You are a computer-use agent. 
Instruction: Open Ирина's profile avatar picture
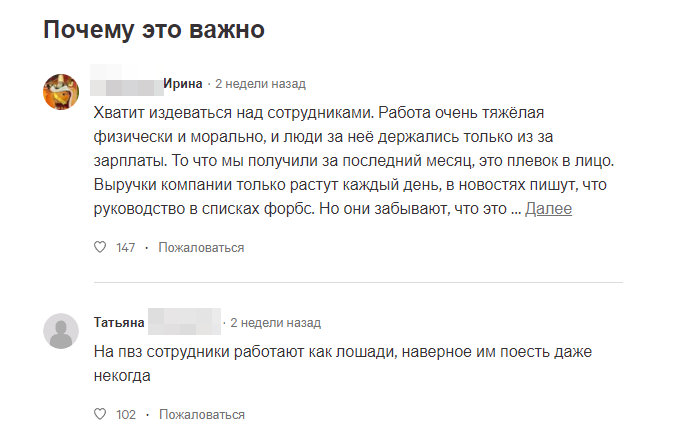[61, 91]
